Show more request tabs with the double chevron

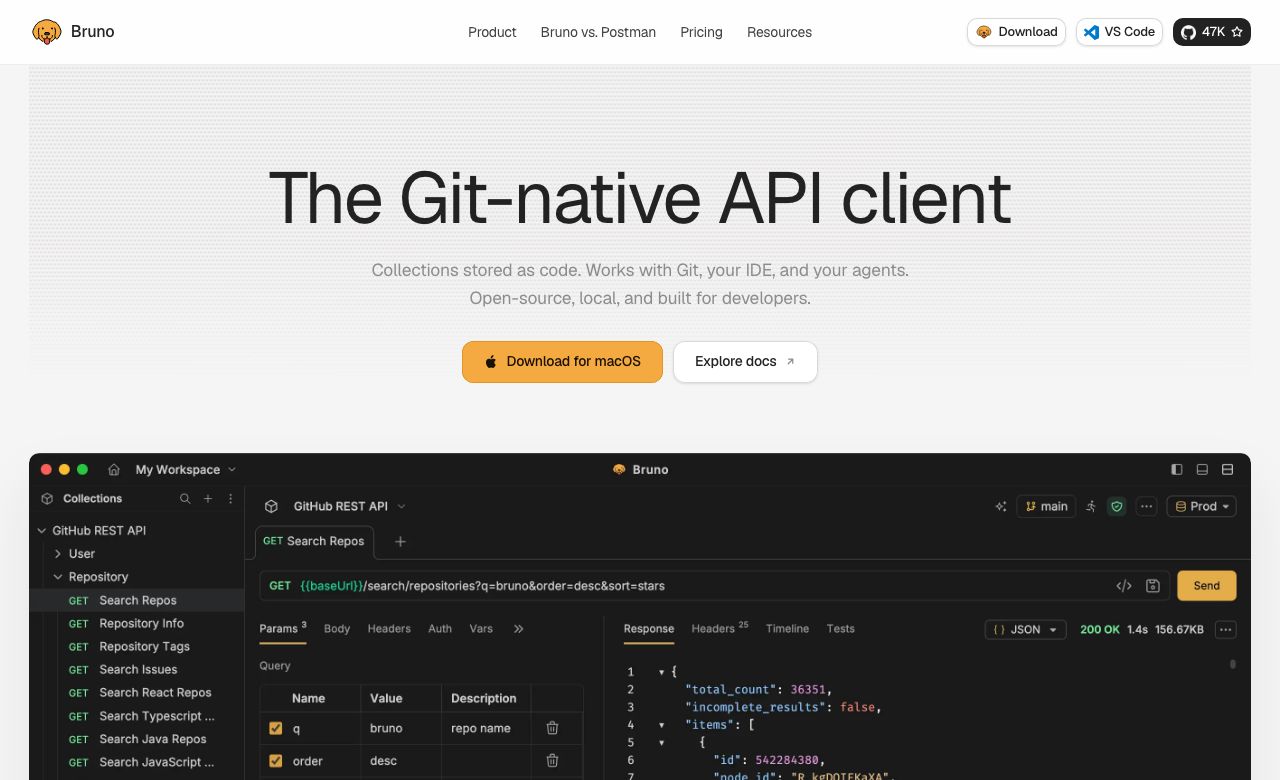518,629
